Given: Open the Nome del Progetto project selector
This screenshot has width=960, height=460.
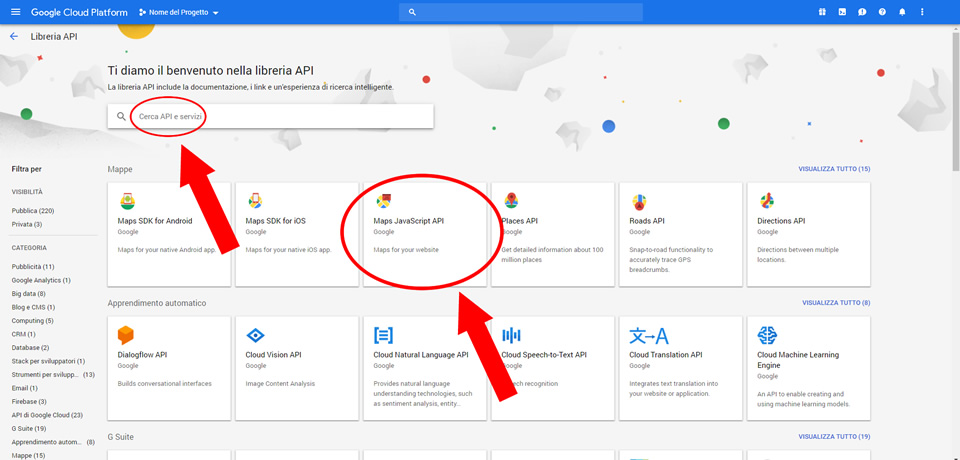Looking at the screenshot, I should click(x=179, y=12).
